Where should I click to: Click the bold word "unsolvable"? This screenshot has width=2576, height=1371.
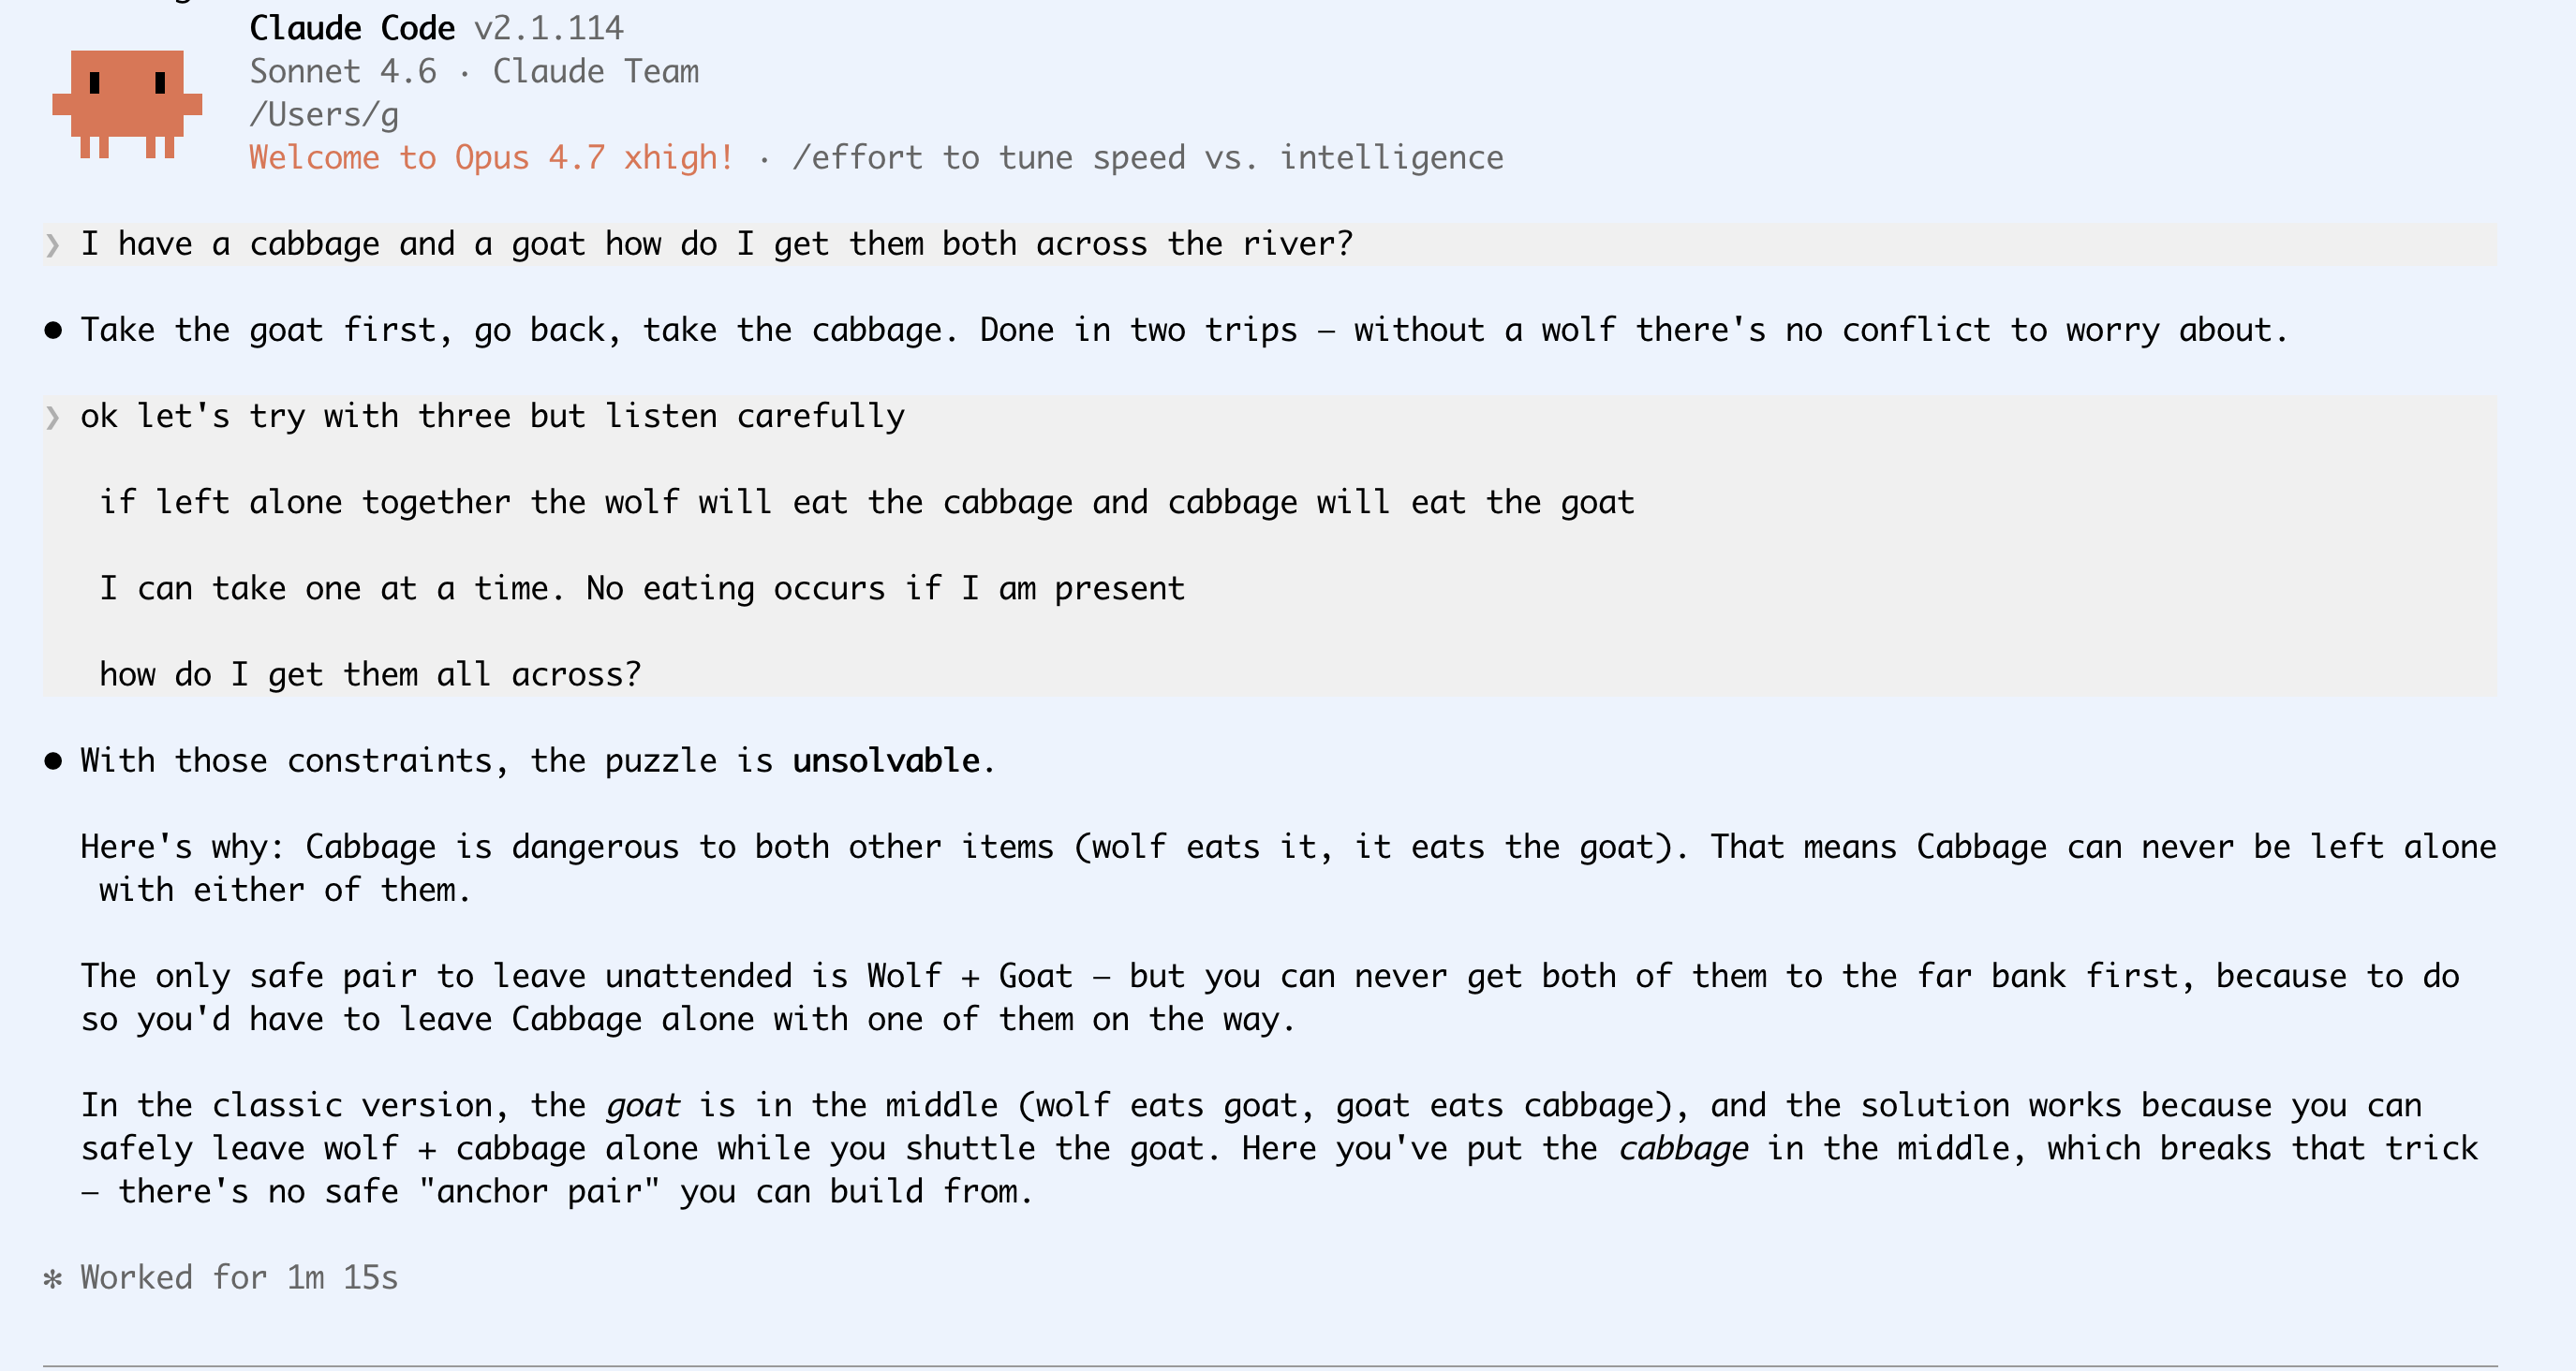(x=886, y=761)
